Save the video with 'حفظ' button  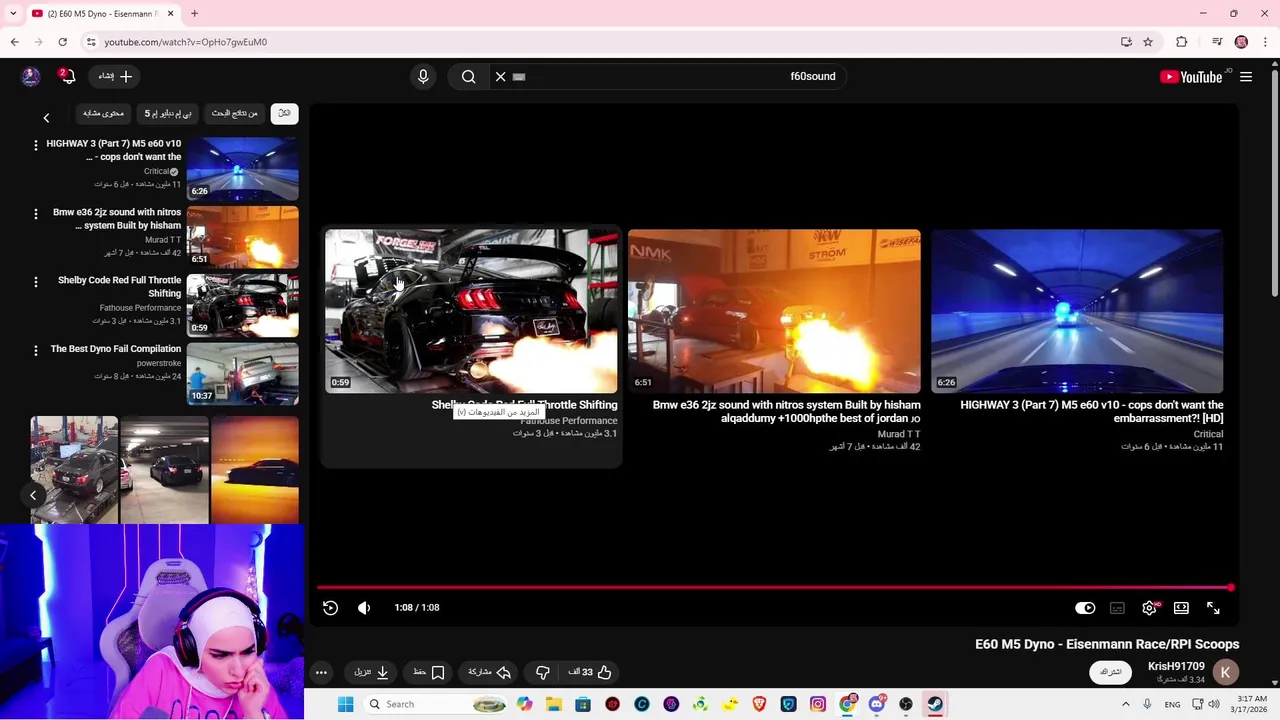429,673
